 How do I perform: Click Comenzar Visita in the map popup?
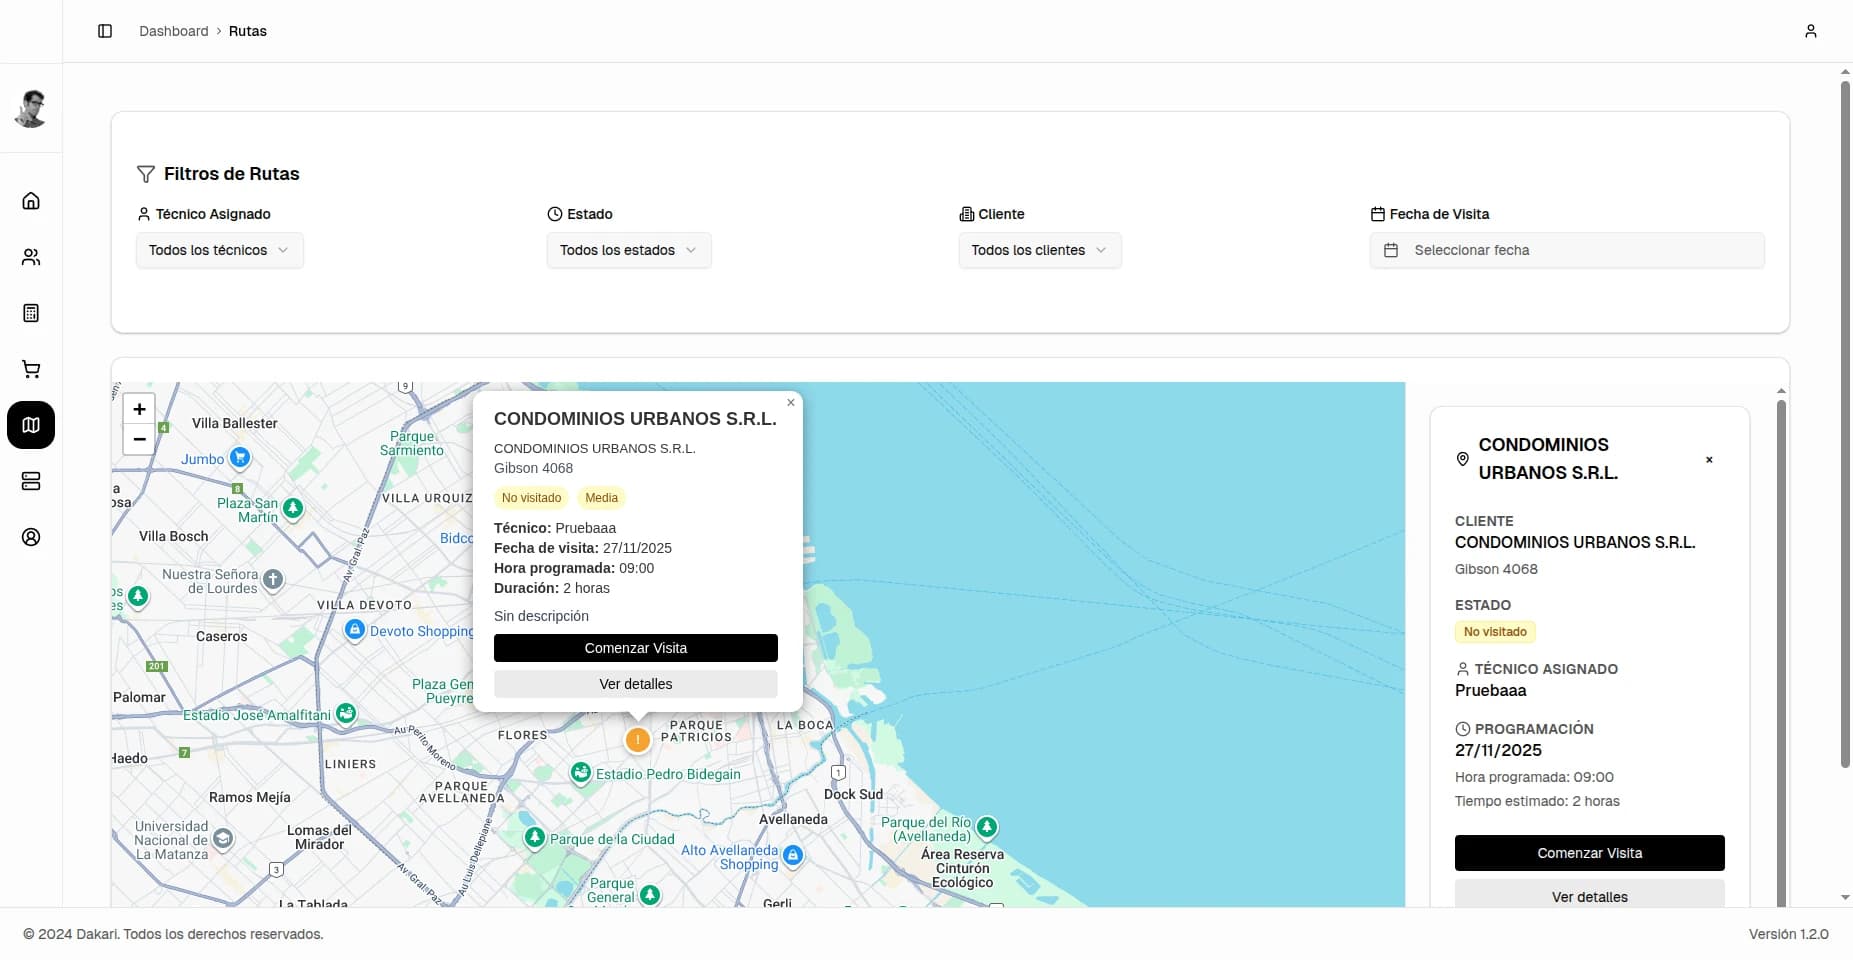636,648
